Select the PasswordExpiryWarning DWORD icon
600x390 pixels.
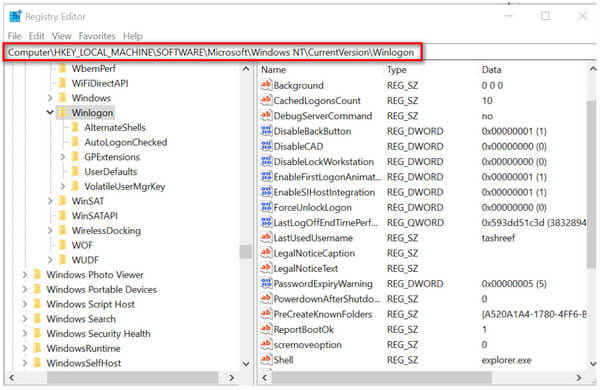pos(266,283)
